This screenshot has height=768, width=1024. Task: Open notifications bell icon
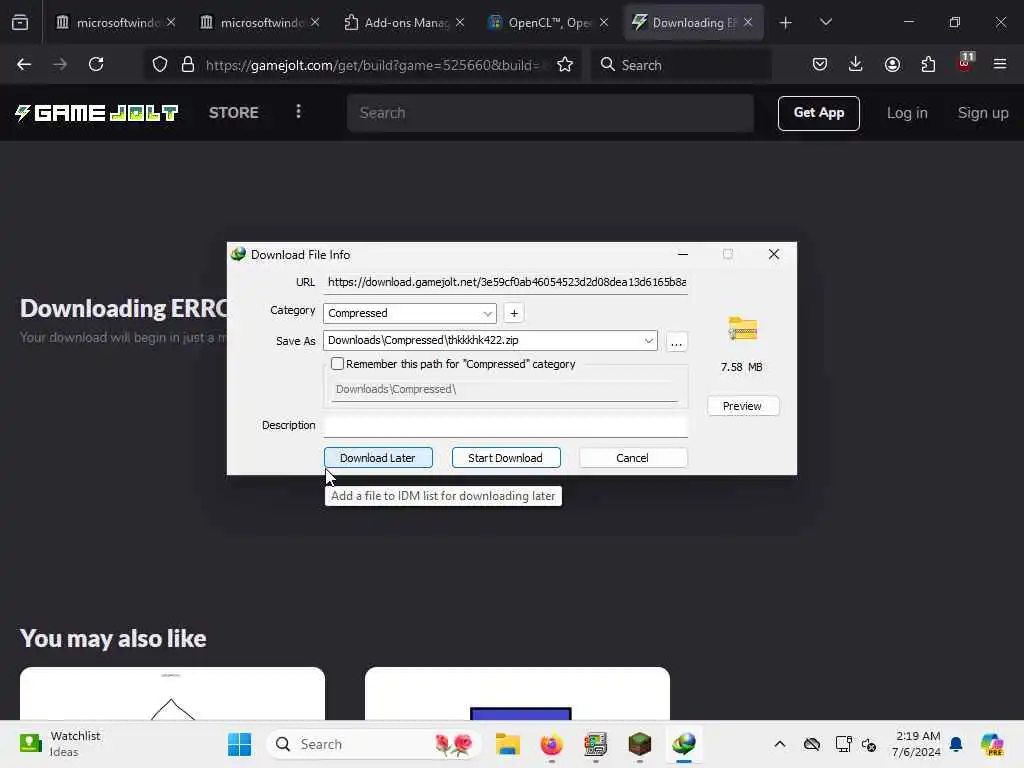956,744
